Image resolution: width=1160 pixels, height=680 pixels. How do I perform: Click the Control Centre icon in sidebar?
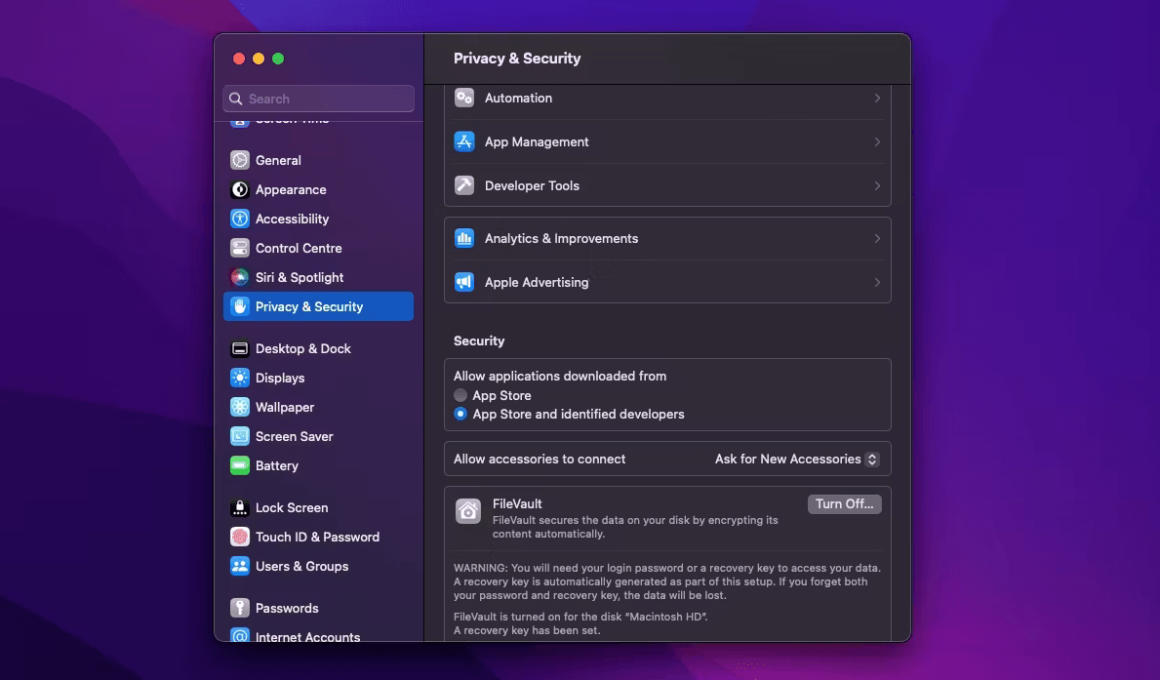coord(240,248)
